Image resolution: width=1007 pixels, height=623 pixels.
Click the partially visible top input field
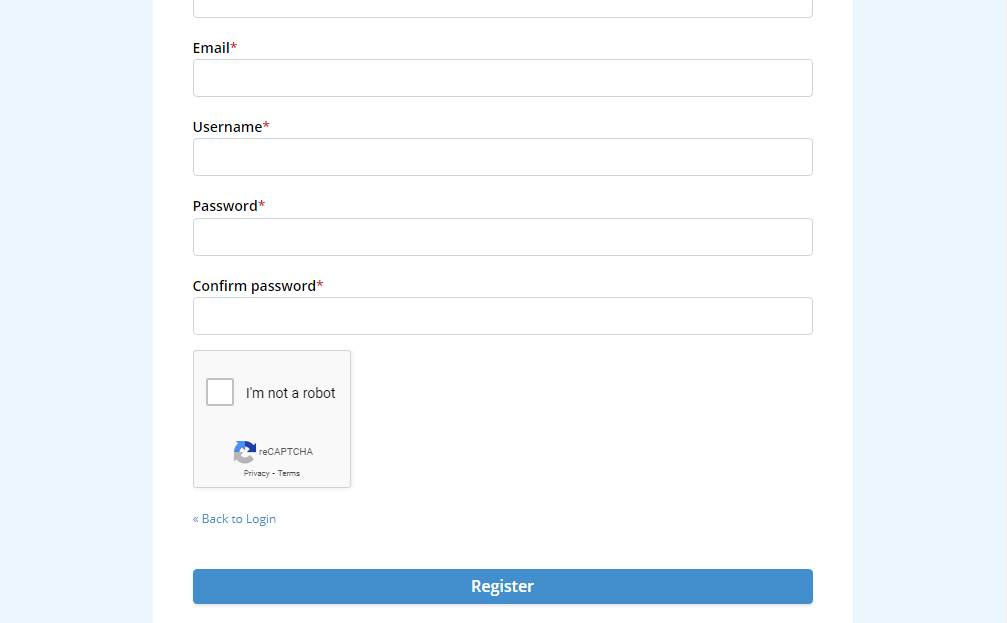pos(502,9)
